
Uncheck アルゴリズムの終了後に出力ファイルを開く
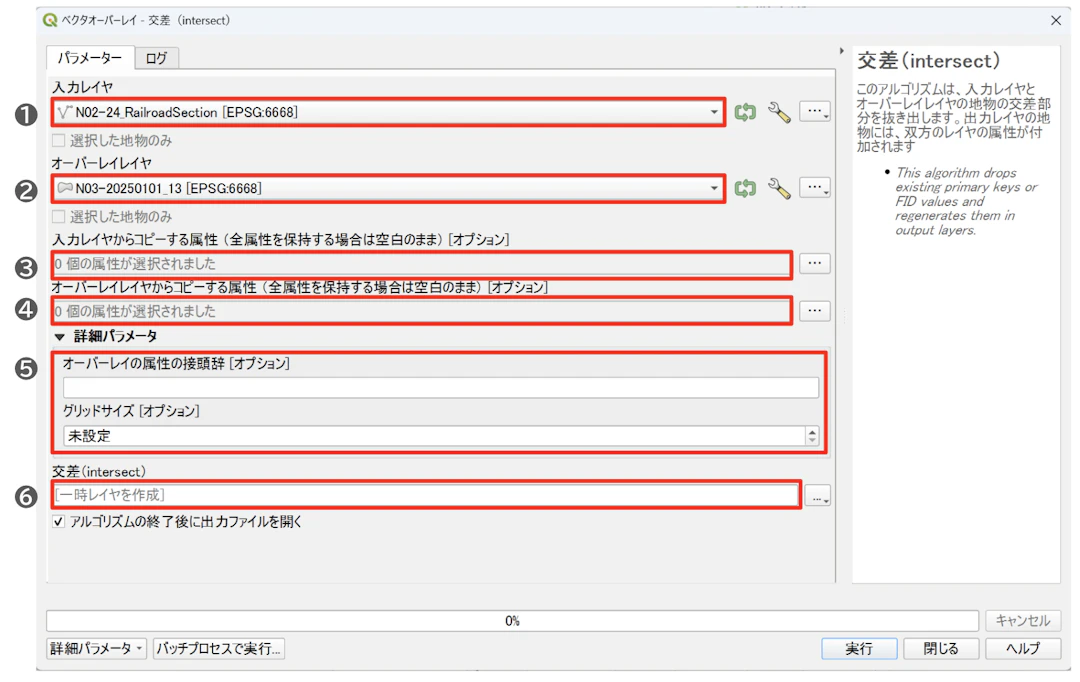[56, 520]
